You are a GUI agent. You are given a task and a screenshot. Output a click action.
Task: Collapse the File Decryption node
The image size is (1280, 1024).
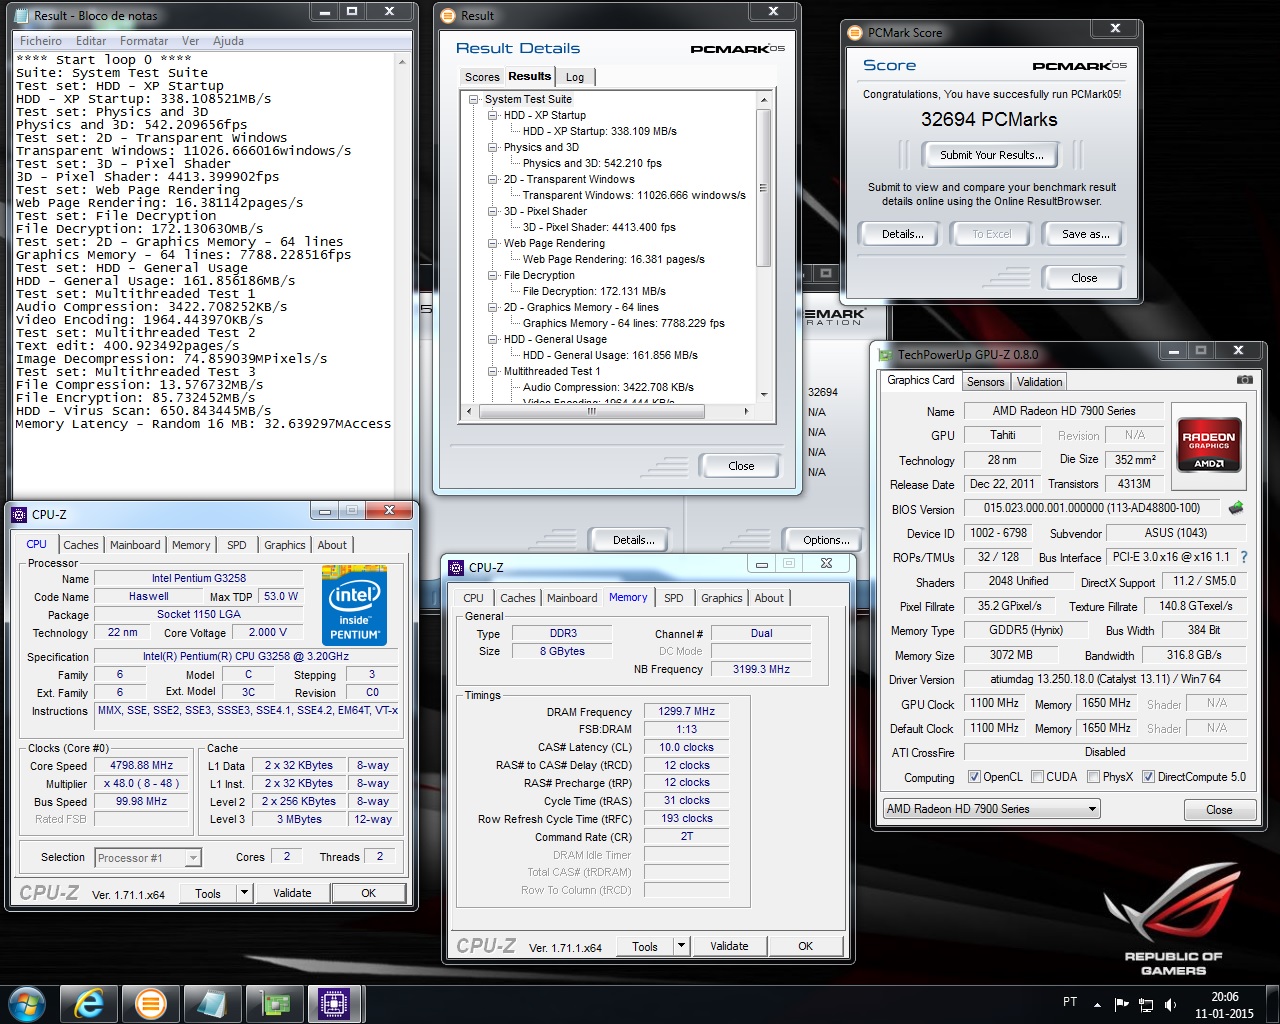pyautogui.click(x=493, y=275)
